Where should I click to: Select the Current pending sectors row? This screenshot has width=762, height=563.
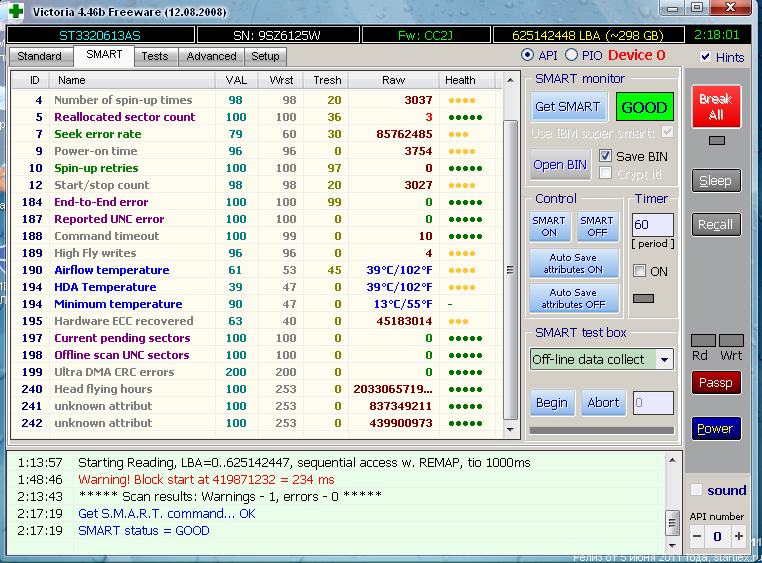pyautogui.click(x=257, y=338)
